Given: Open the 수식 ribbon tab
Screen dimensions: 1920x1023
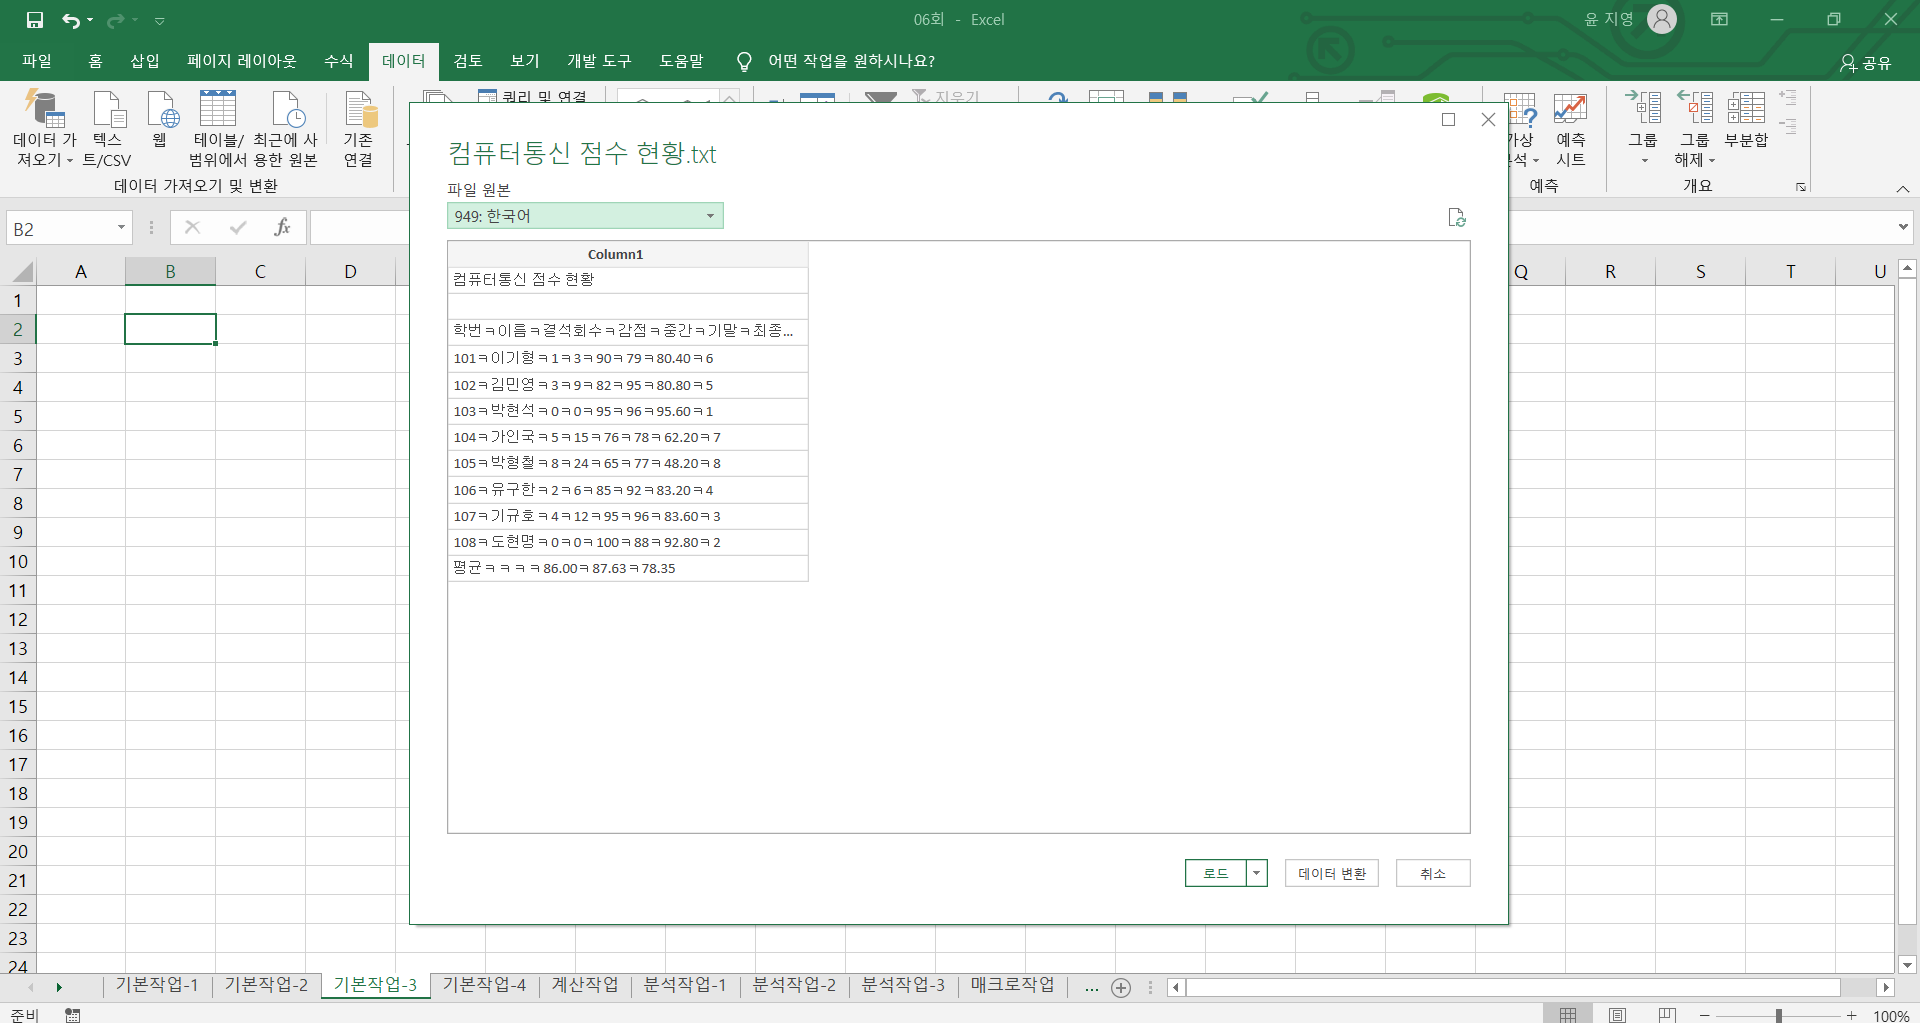Looking at the screenshot, I should (x=338, y=61).
